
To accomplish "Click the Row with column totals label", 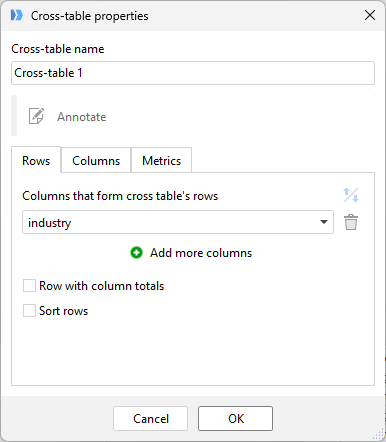I will tap(102, 286).
